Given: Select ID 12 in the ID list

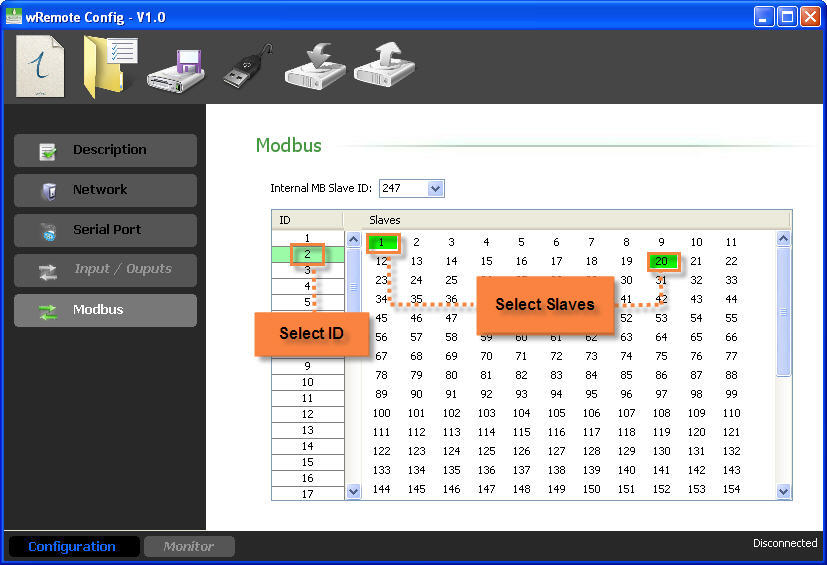Looking at the screenshot, I should pos(308,414).
